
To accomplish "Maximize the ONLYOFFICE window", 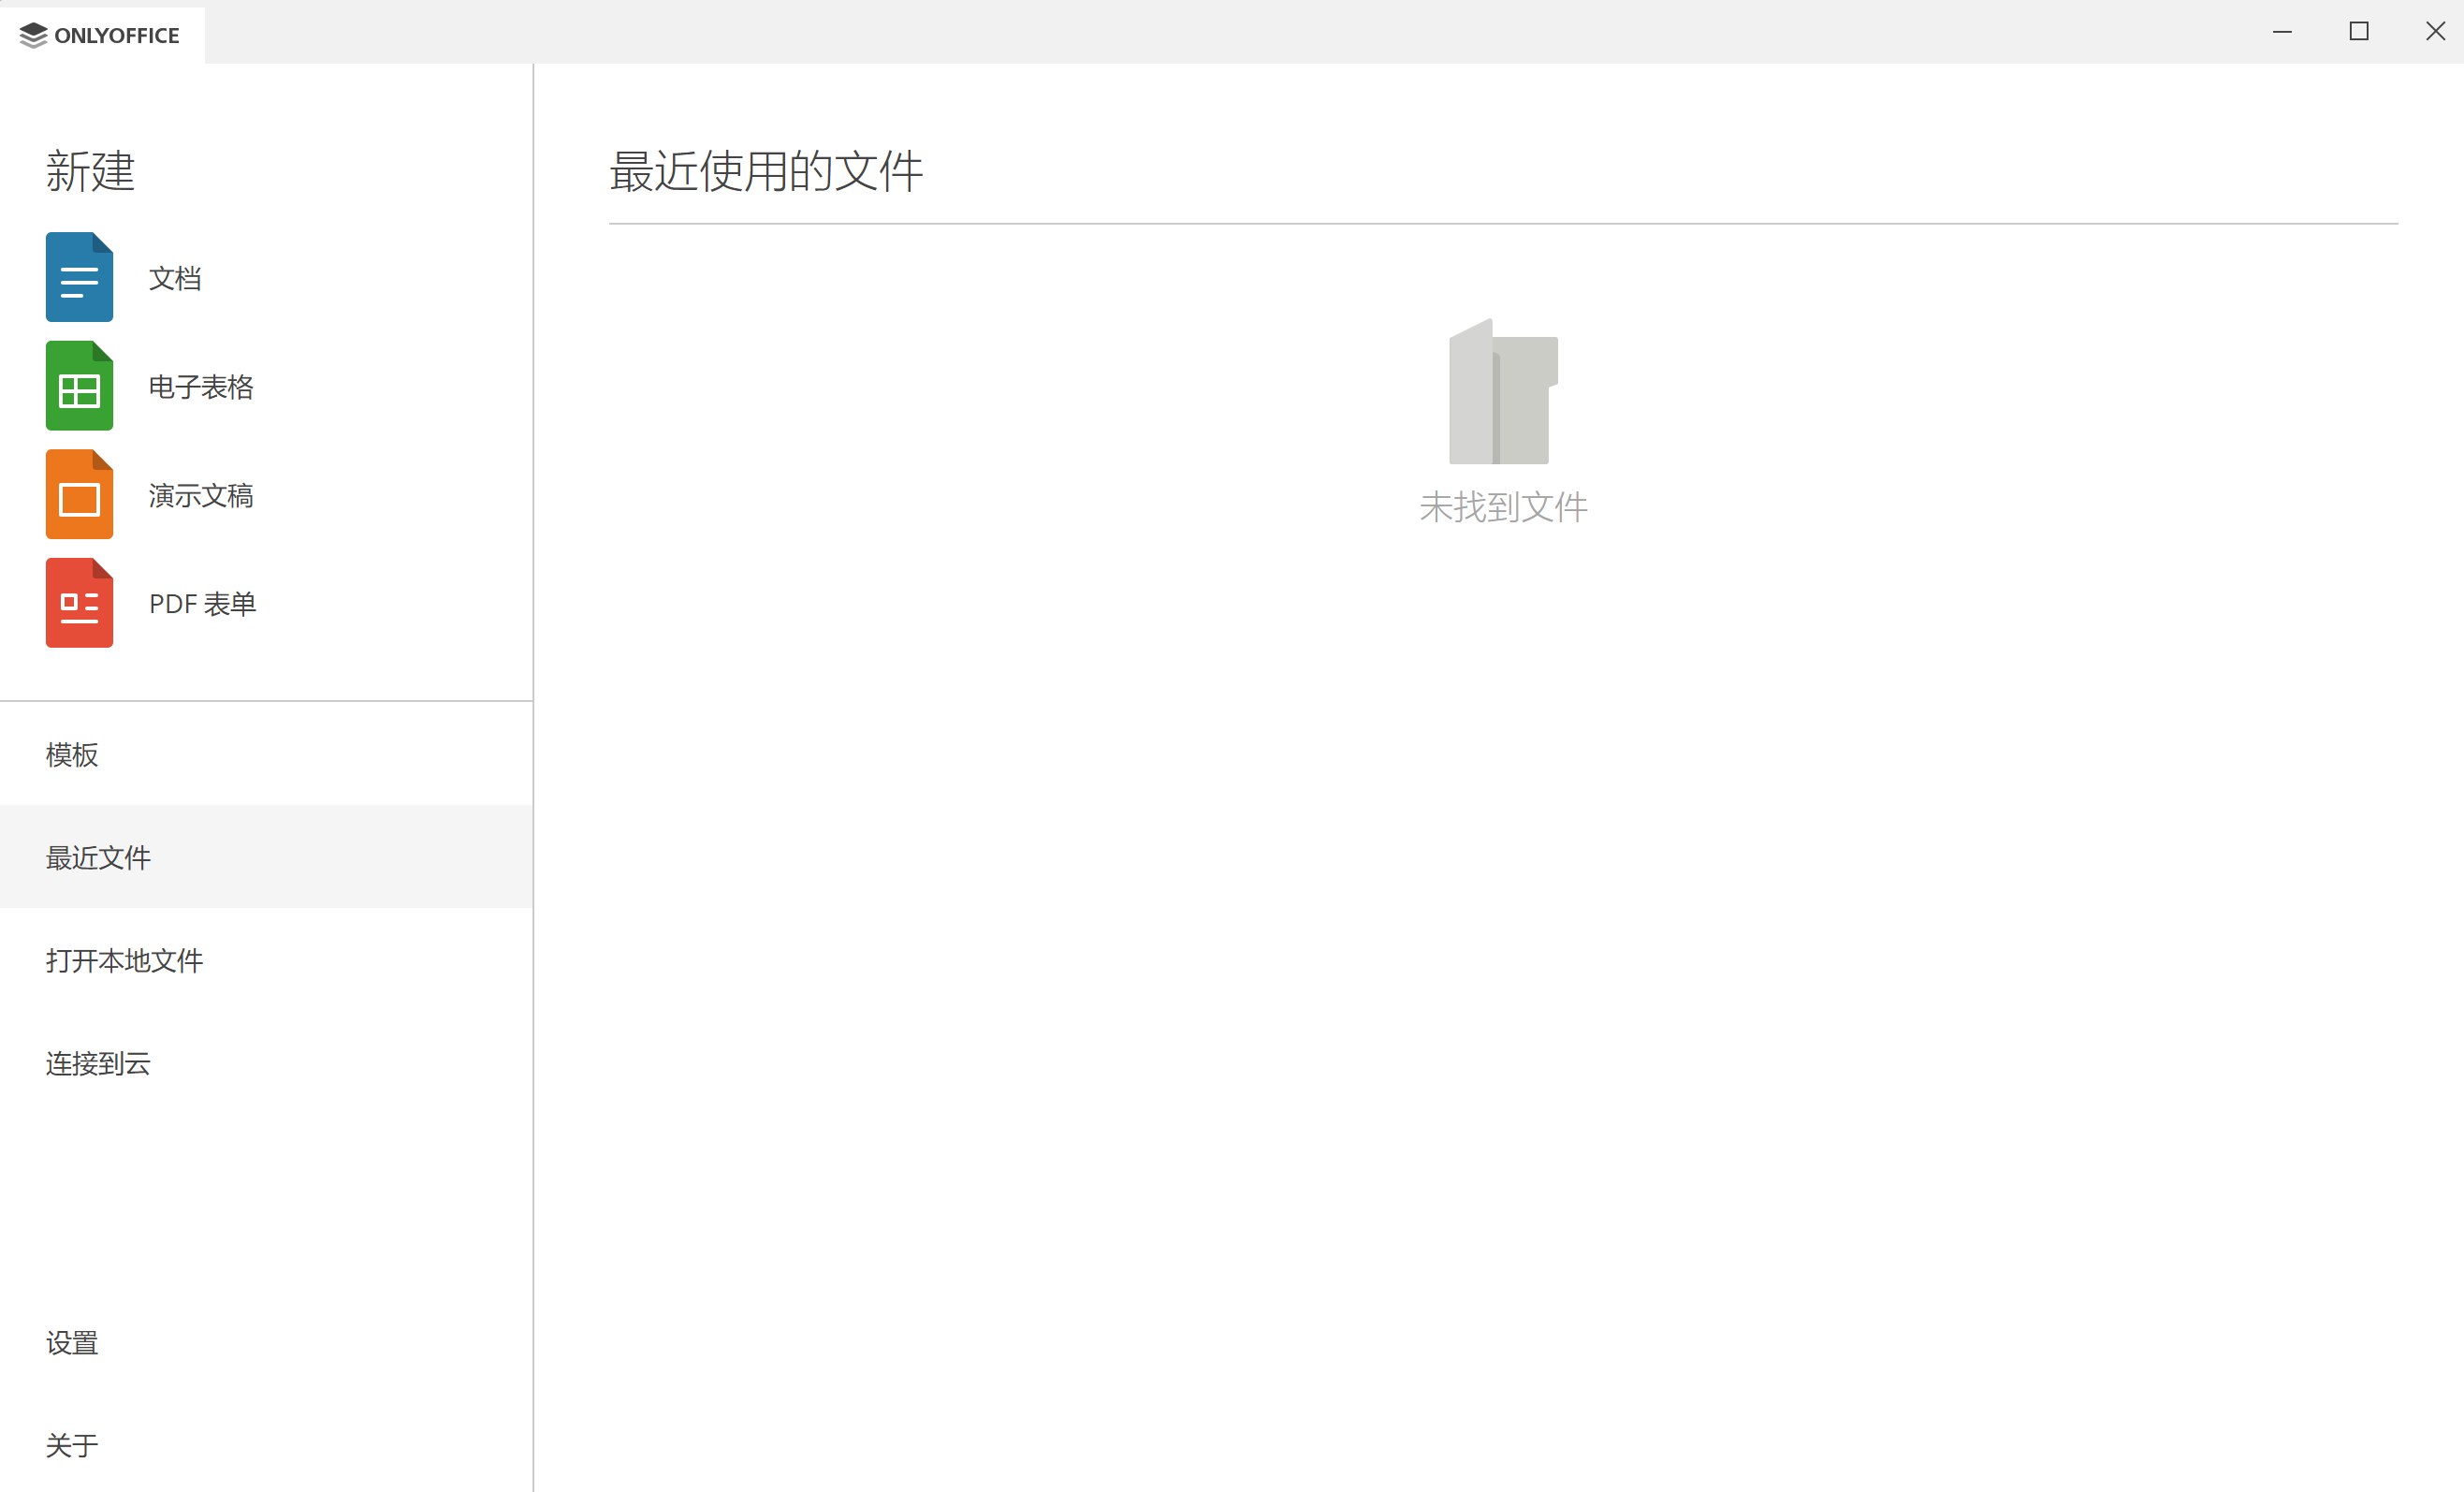I will [2359, 32].
